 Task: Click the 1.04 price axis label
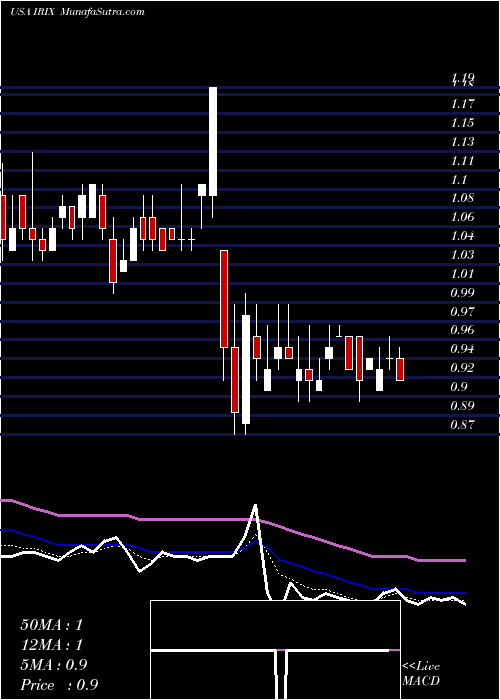(x=463, y=236)
